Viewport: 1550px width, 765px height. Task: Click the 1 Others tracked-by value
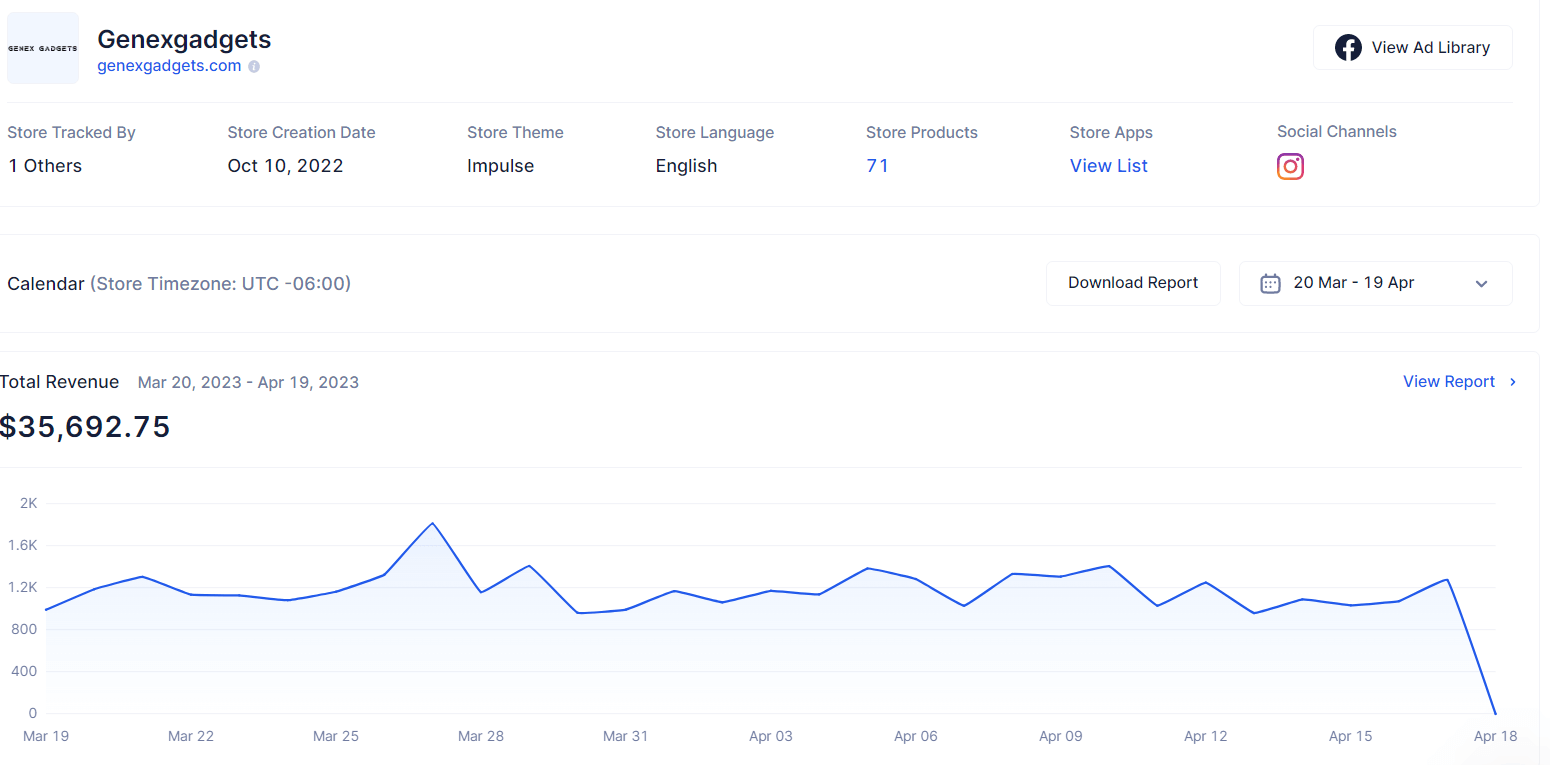[x=45, y=166]
